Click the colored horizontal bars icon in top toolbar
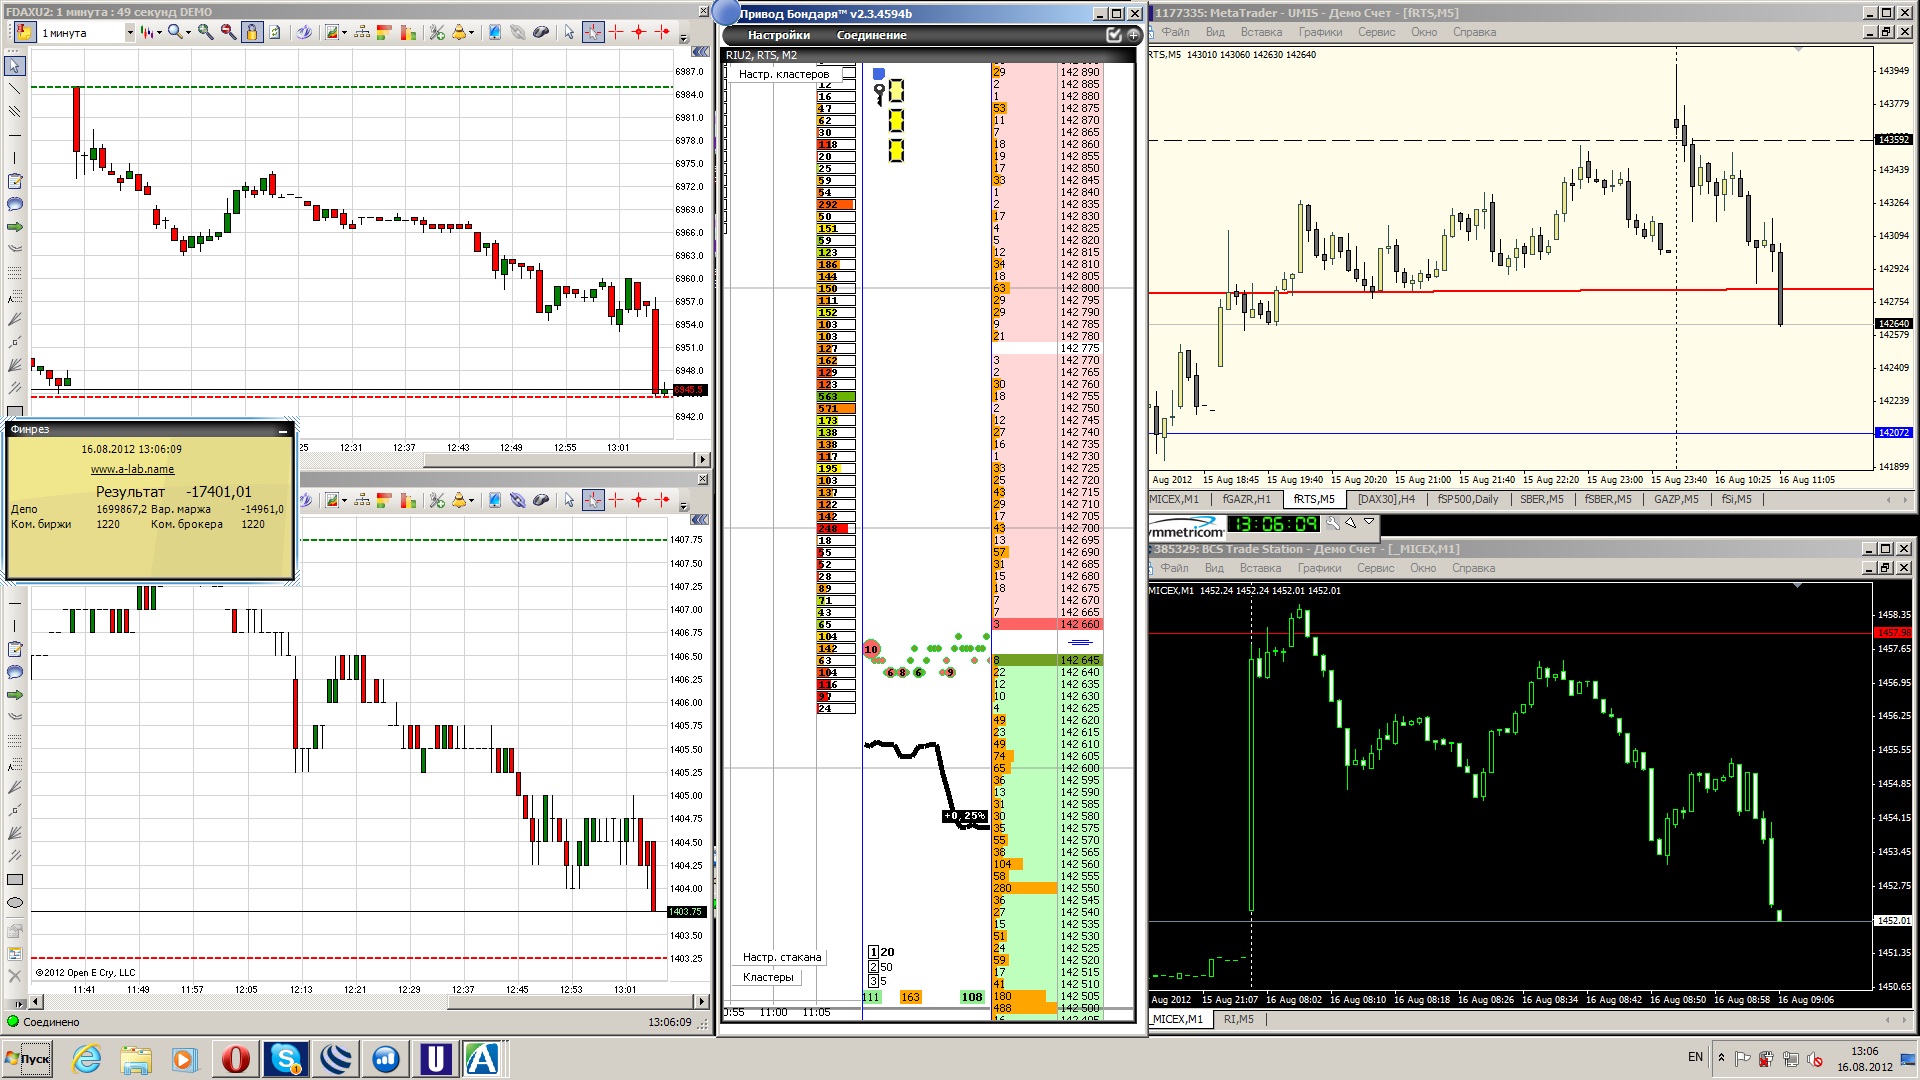The image size is (1920, 1080). tap(385, 33)
